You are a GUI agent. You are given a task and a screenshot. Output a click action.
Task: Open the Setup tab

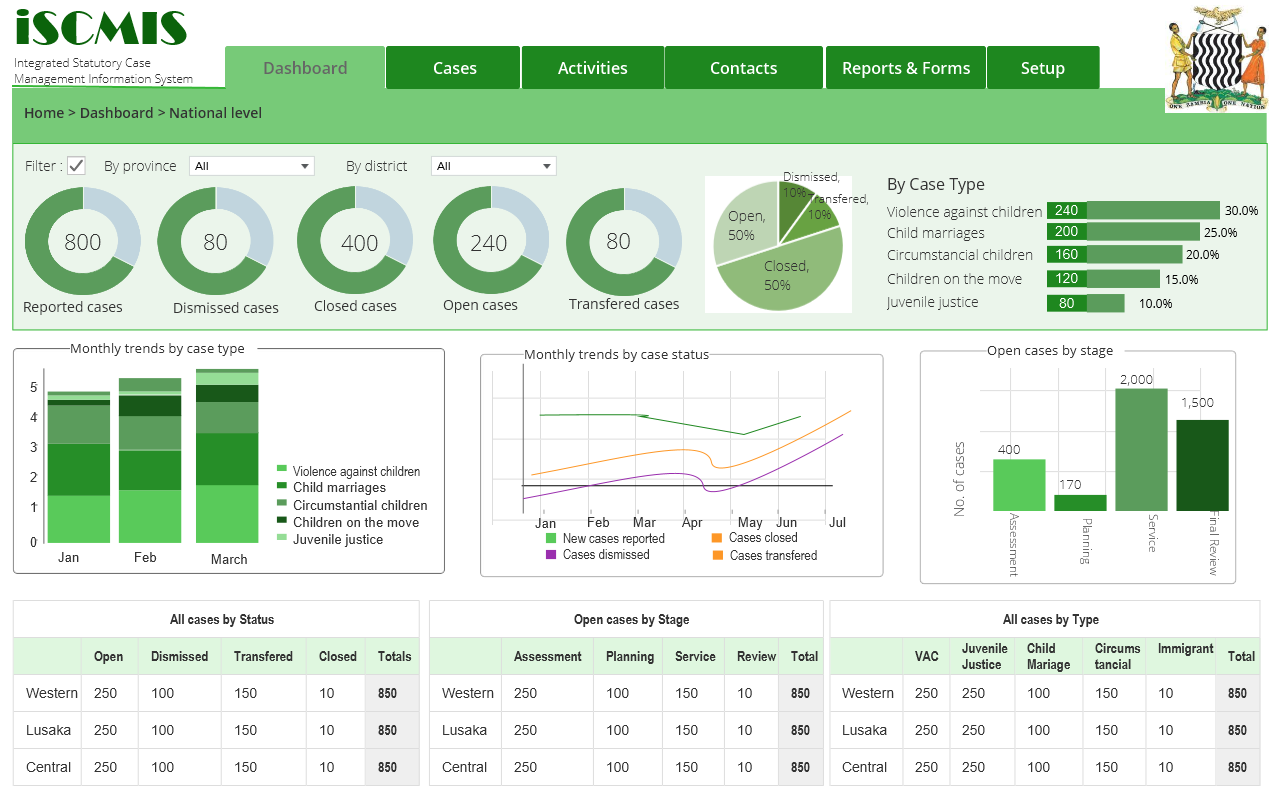[1043, 68]
